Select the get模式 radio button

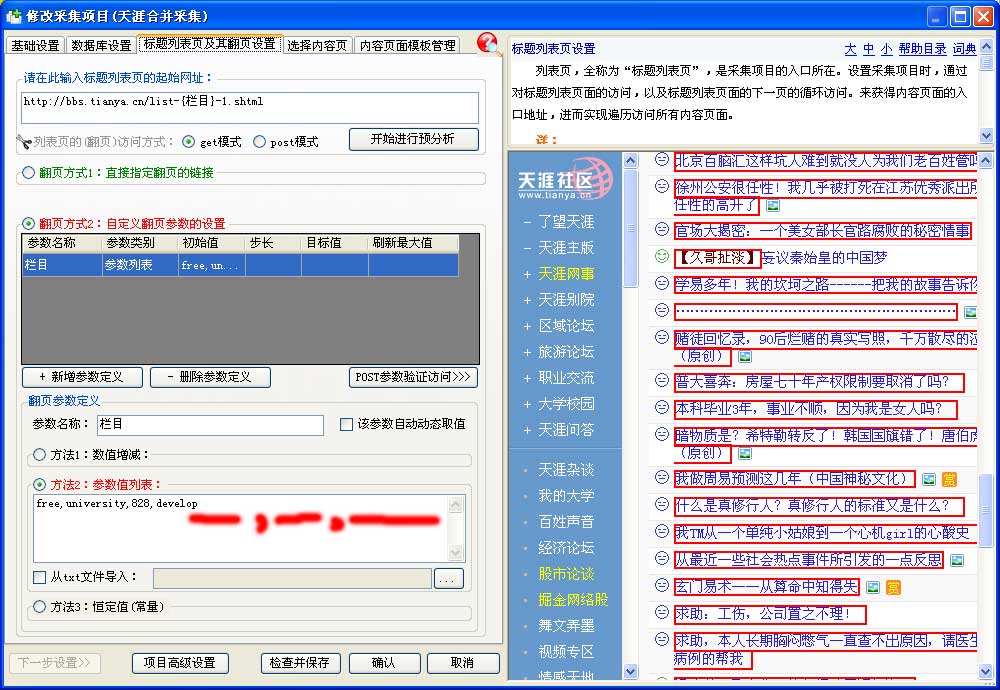188,142
